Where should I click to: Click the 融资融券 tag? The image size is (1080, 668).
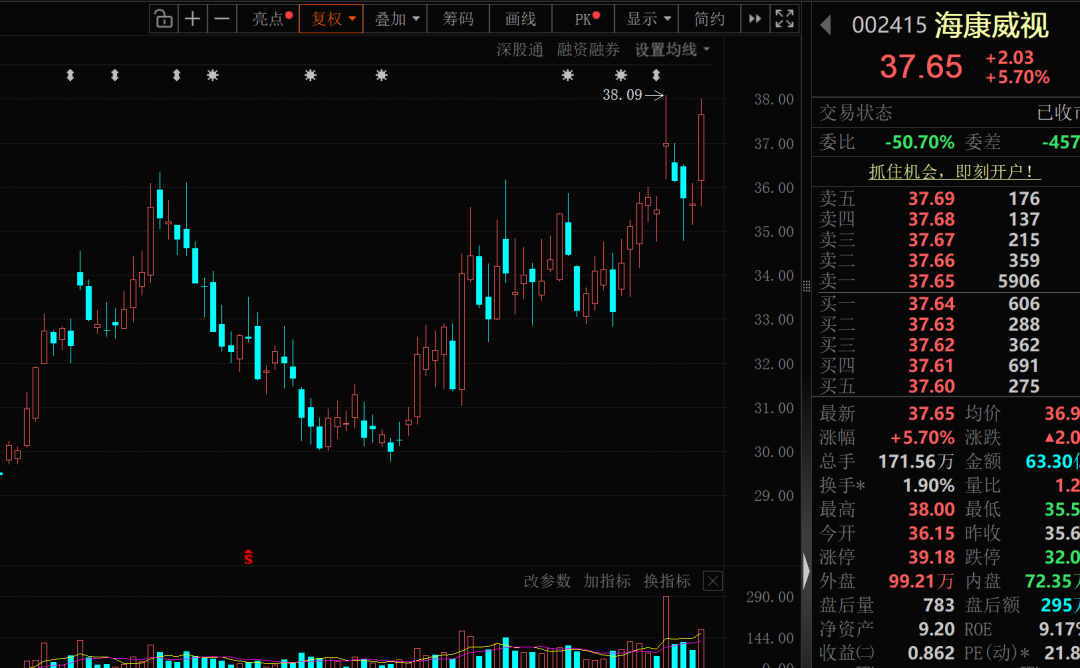[x=588, y=50]
